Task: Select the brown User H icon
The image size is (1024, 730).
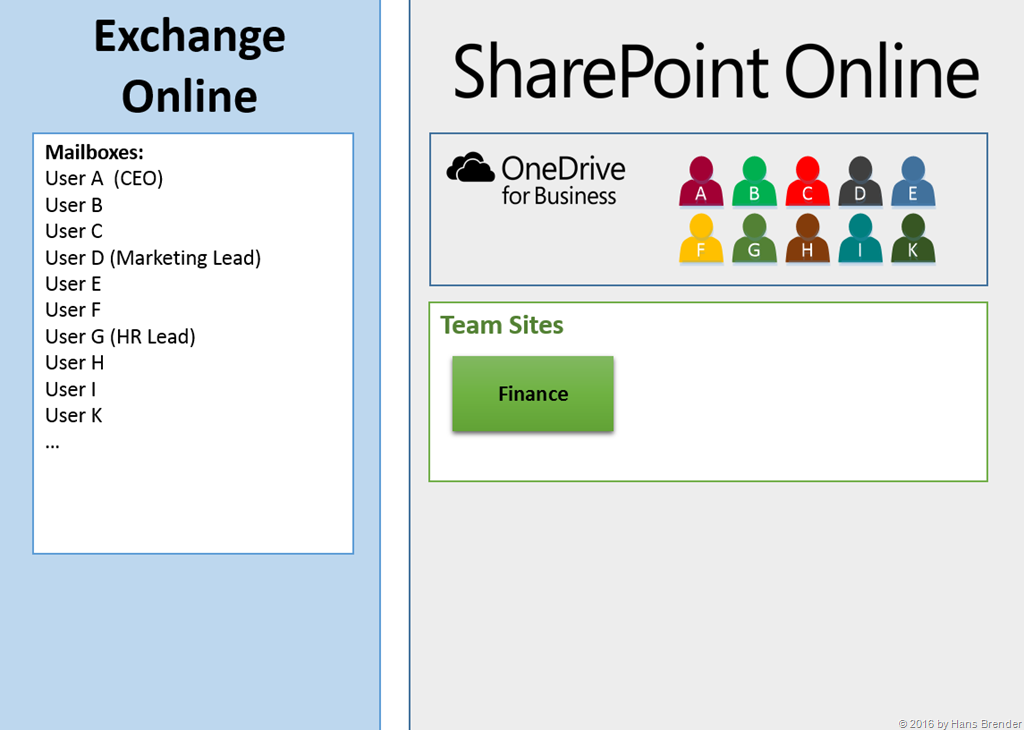Action: [x=807, y=240]
